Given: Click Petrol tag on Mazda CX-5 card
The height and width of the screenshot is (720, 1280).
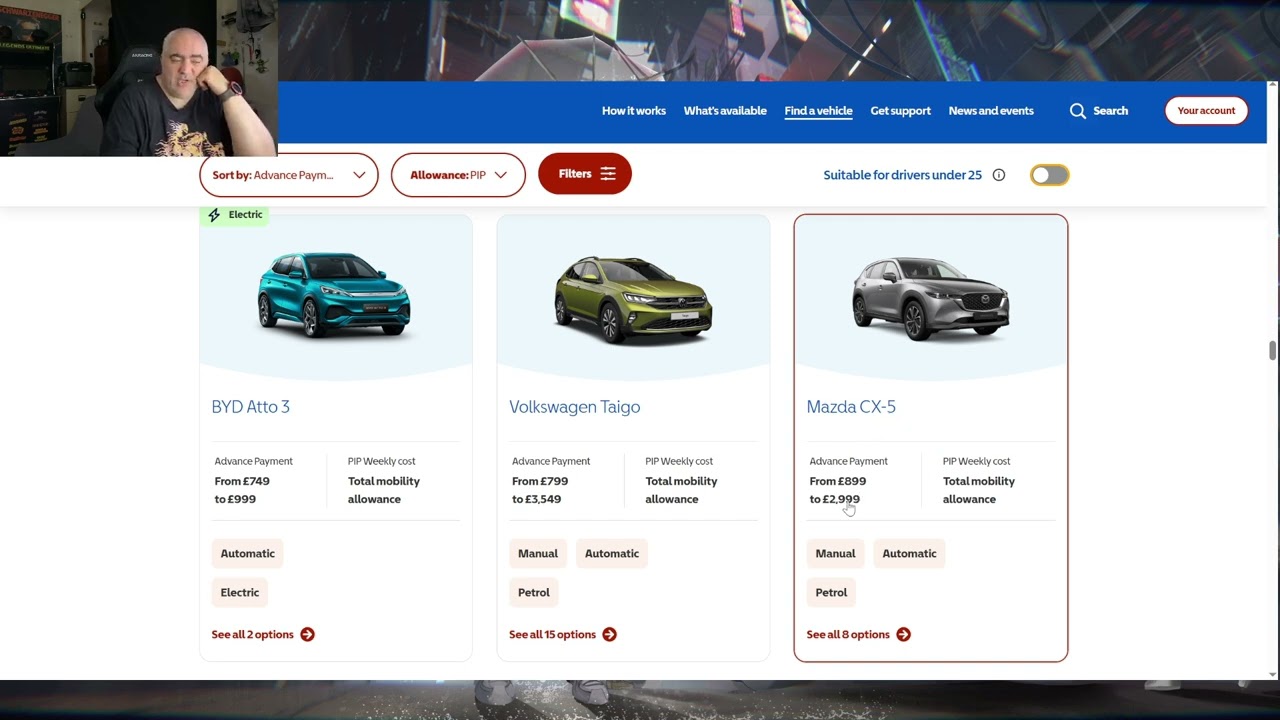Looking at the screenshot, I should pos(831,593).
